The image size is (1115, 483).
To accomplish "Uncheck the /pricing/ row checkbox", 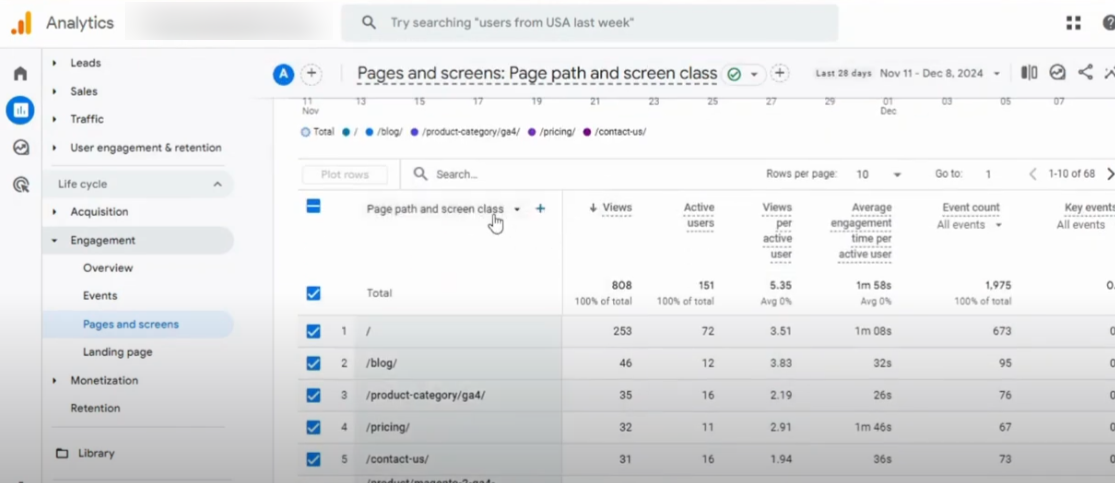I will [x=313, y=427].
